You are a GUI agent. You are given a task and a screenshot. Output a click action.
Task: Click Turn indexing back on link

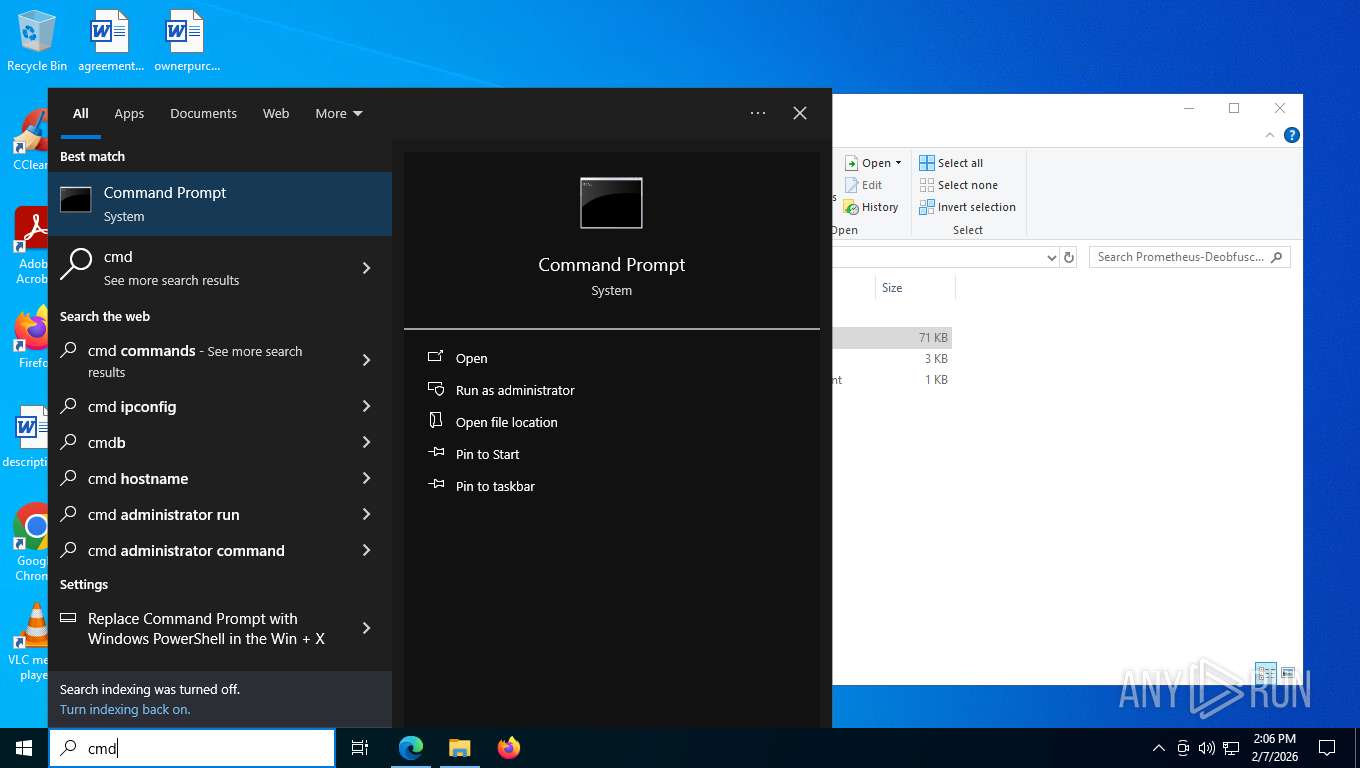pos(125,709)
